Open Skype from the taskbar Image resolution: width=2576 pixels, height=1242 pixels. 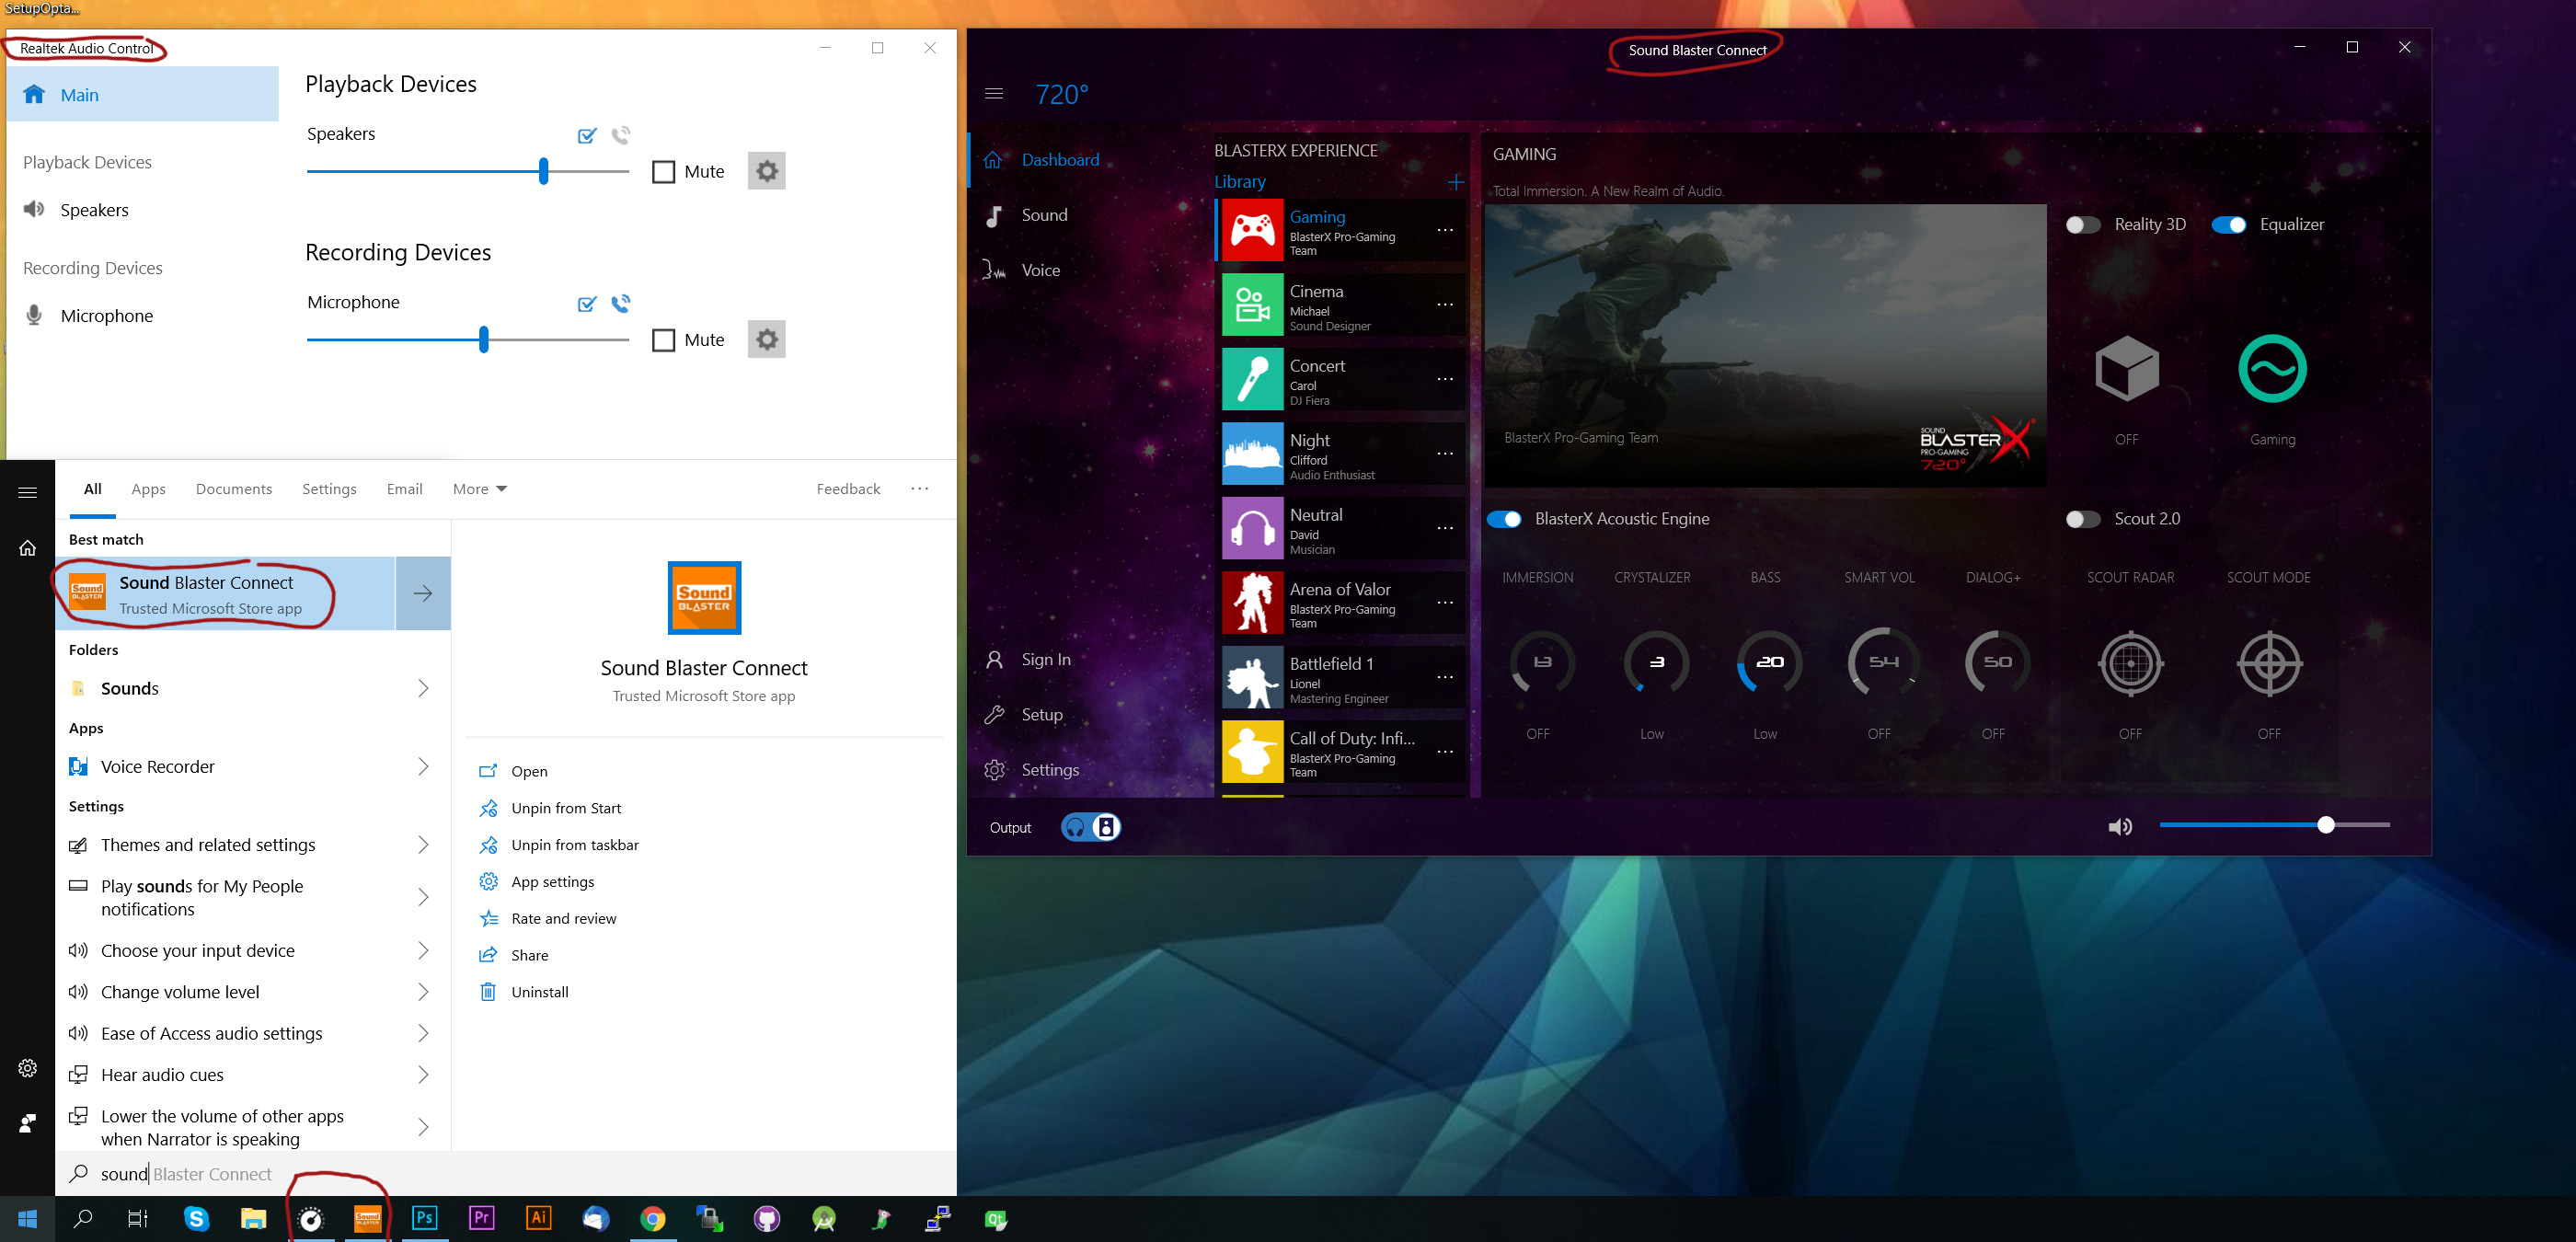(x=196, y=1218)
